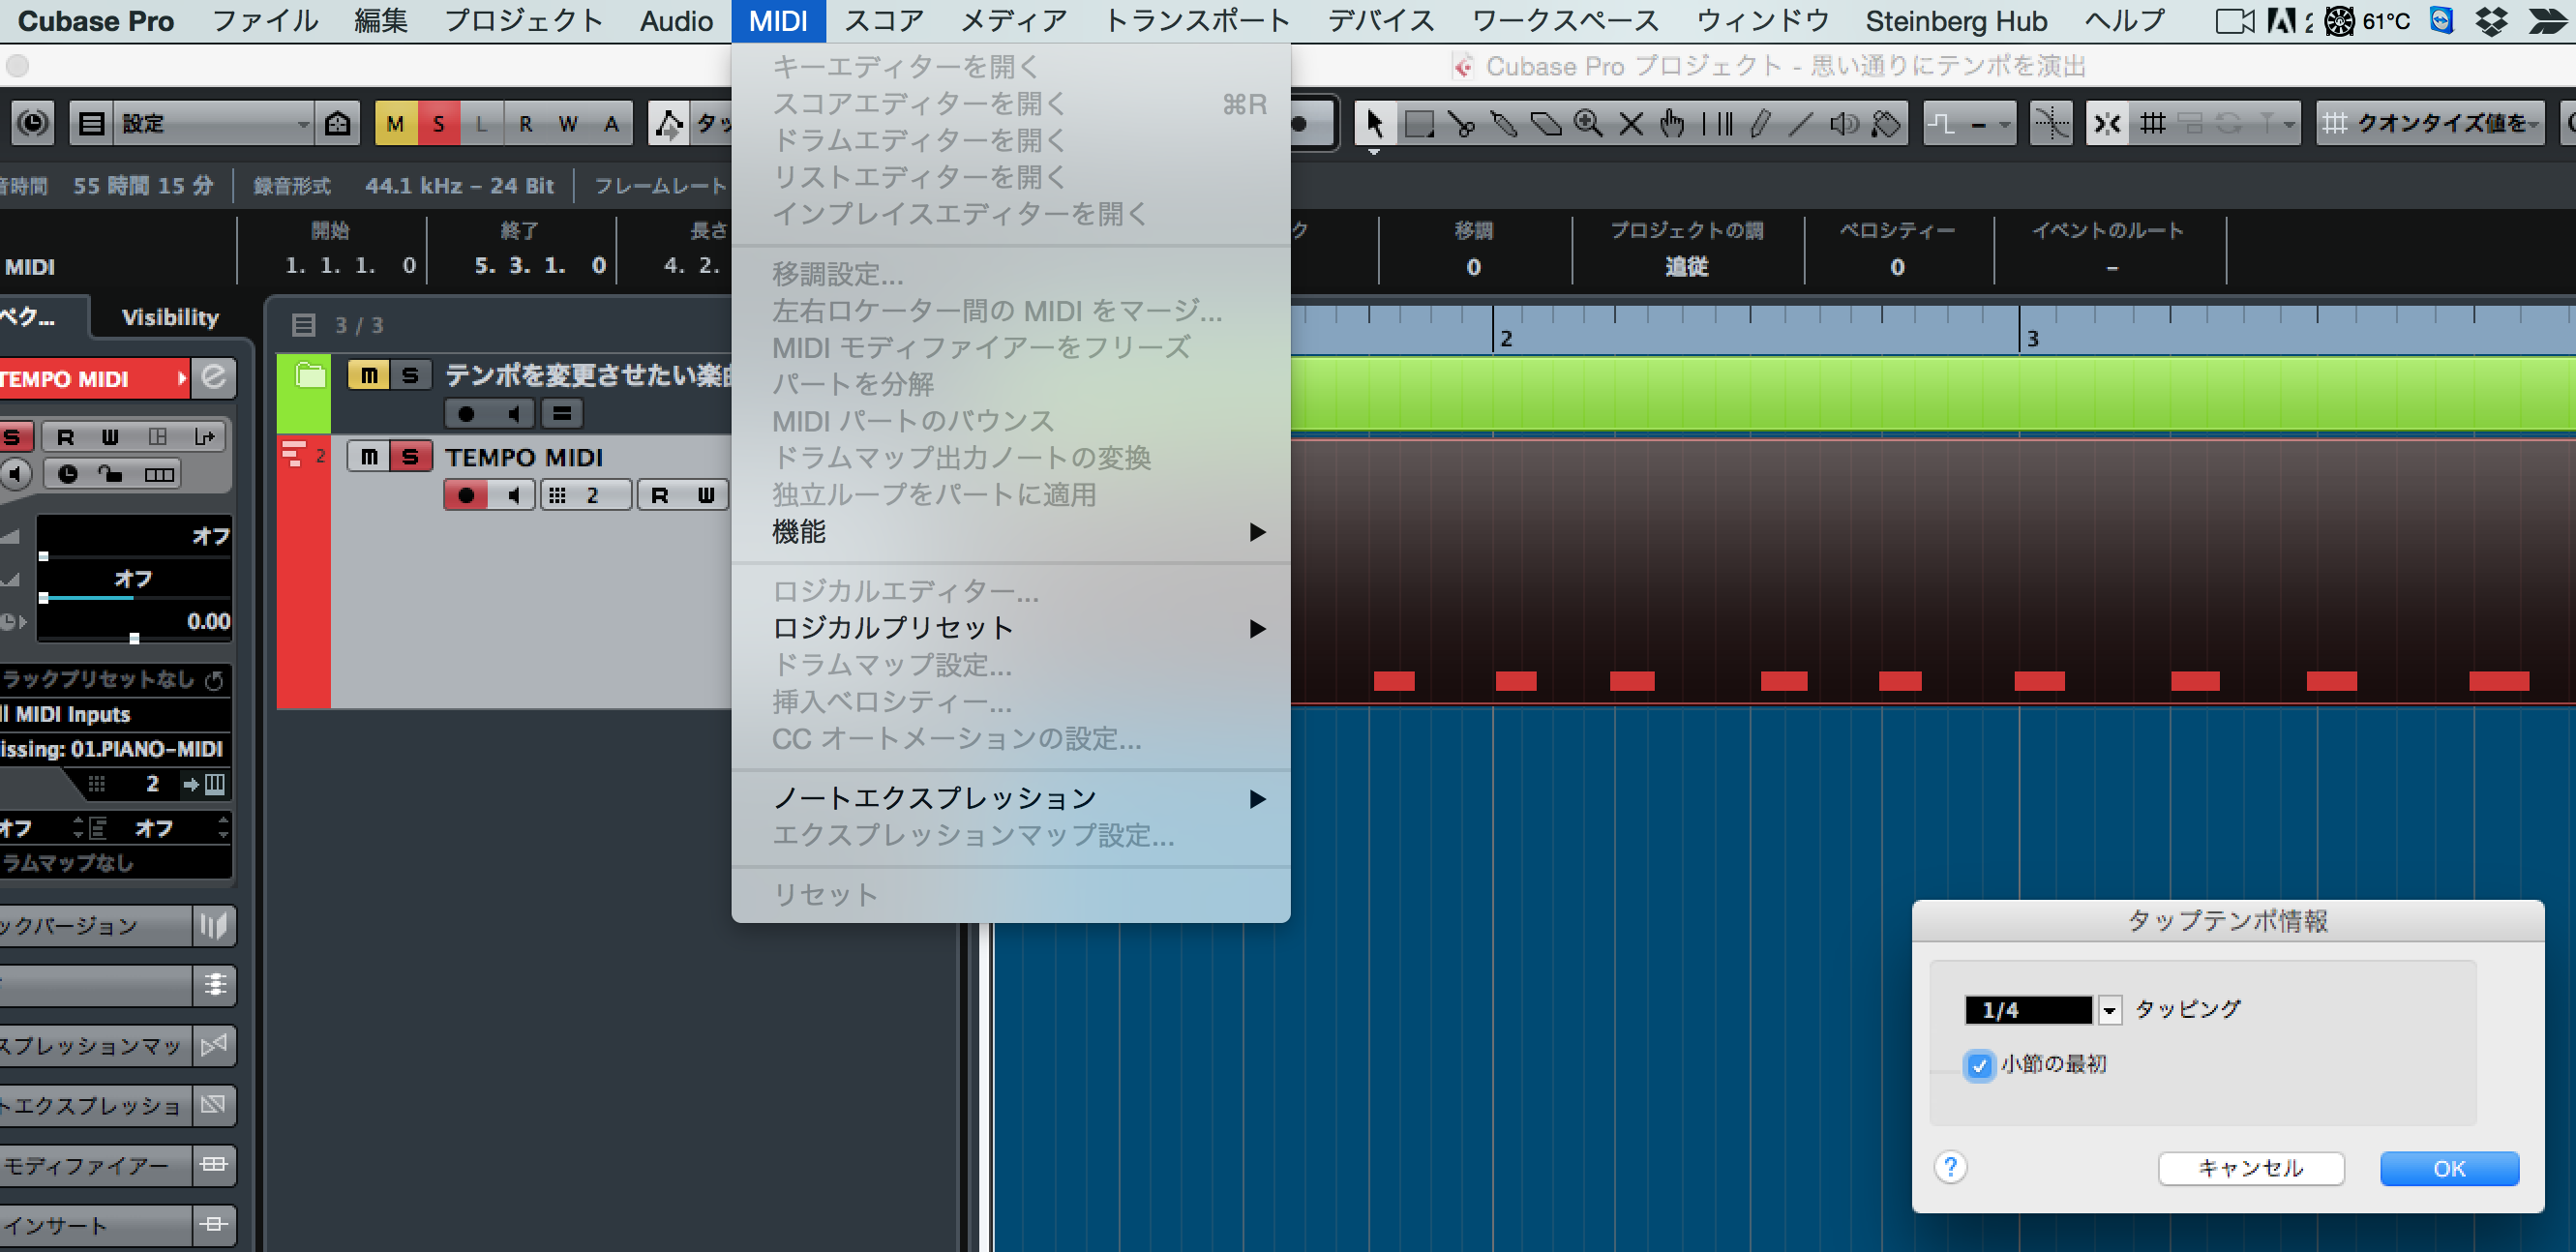The width and height of the screenshot is (2576, 1252).
Task: Click the Insert tab icon in inspector
Action: pyautogui.click(x=214, y=1225)
